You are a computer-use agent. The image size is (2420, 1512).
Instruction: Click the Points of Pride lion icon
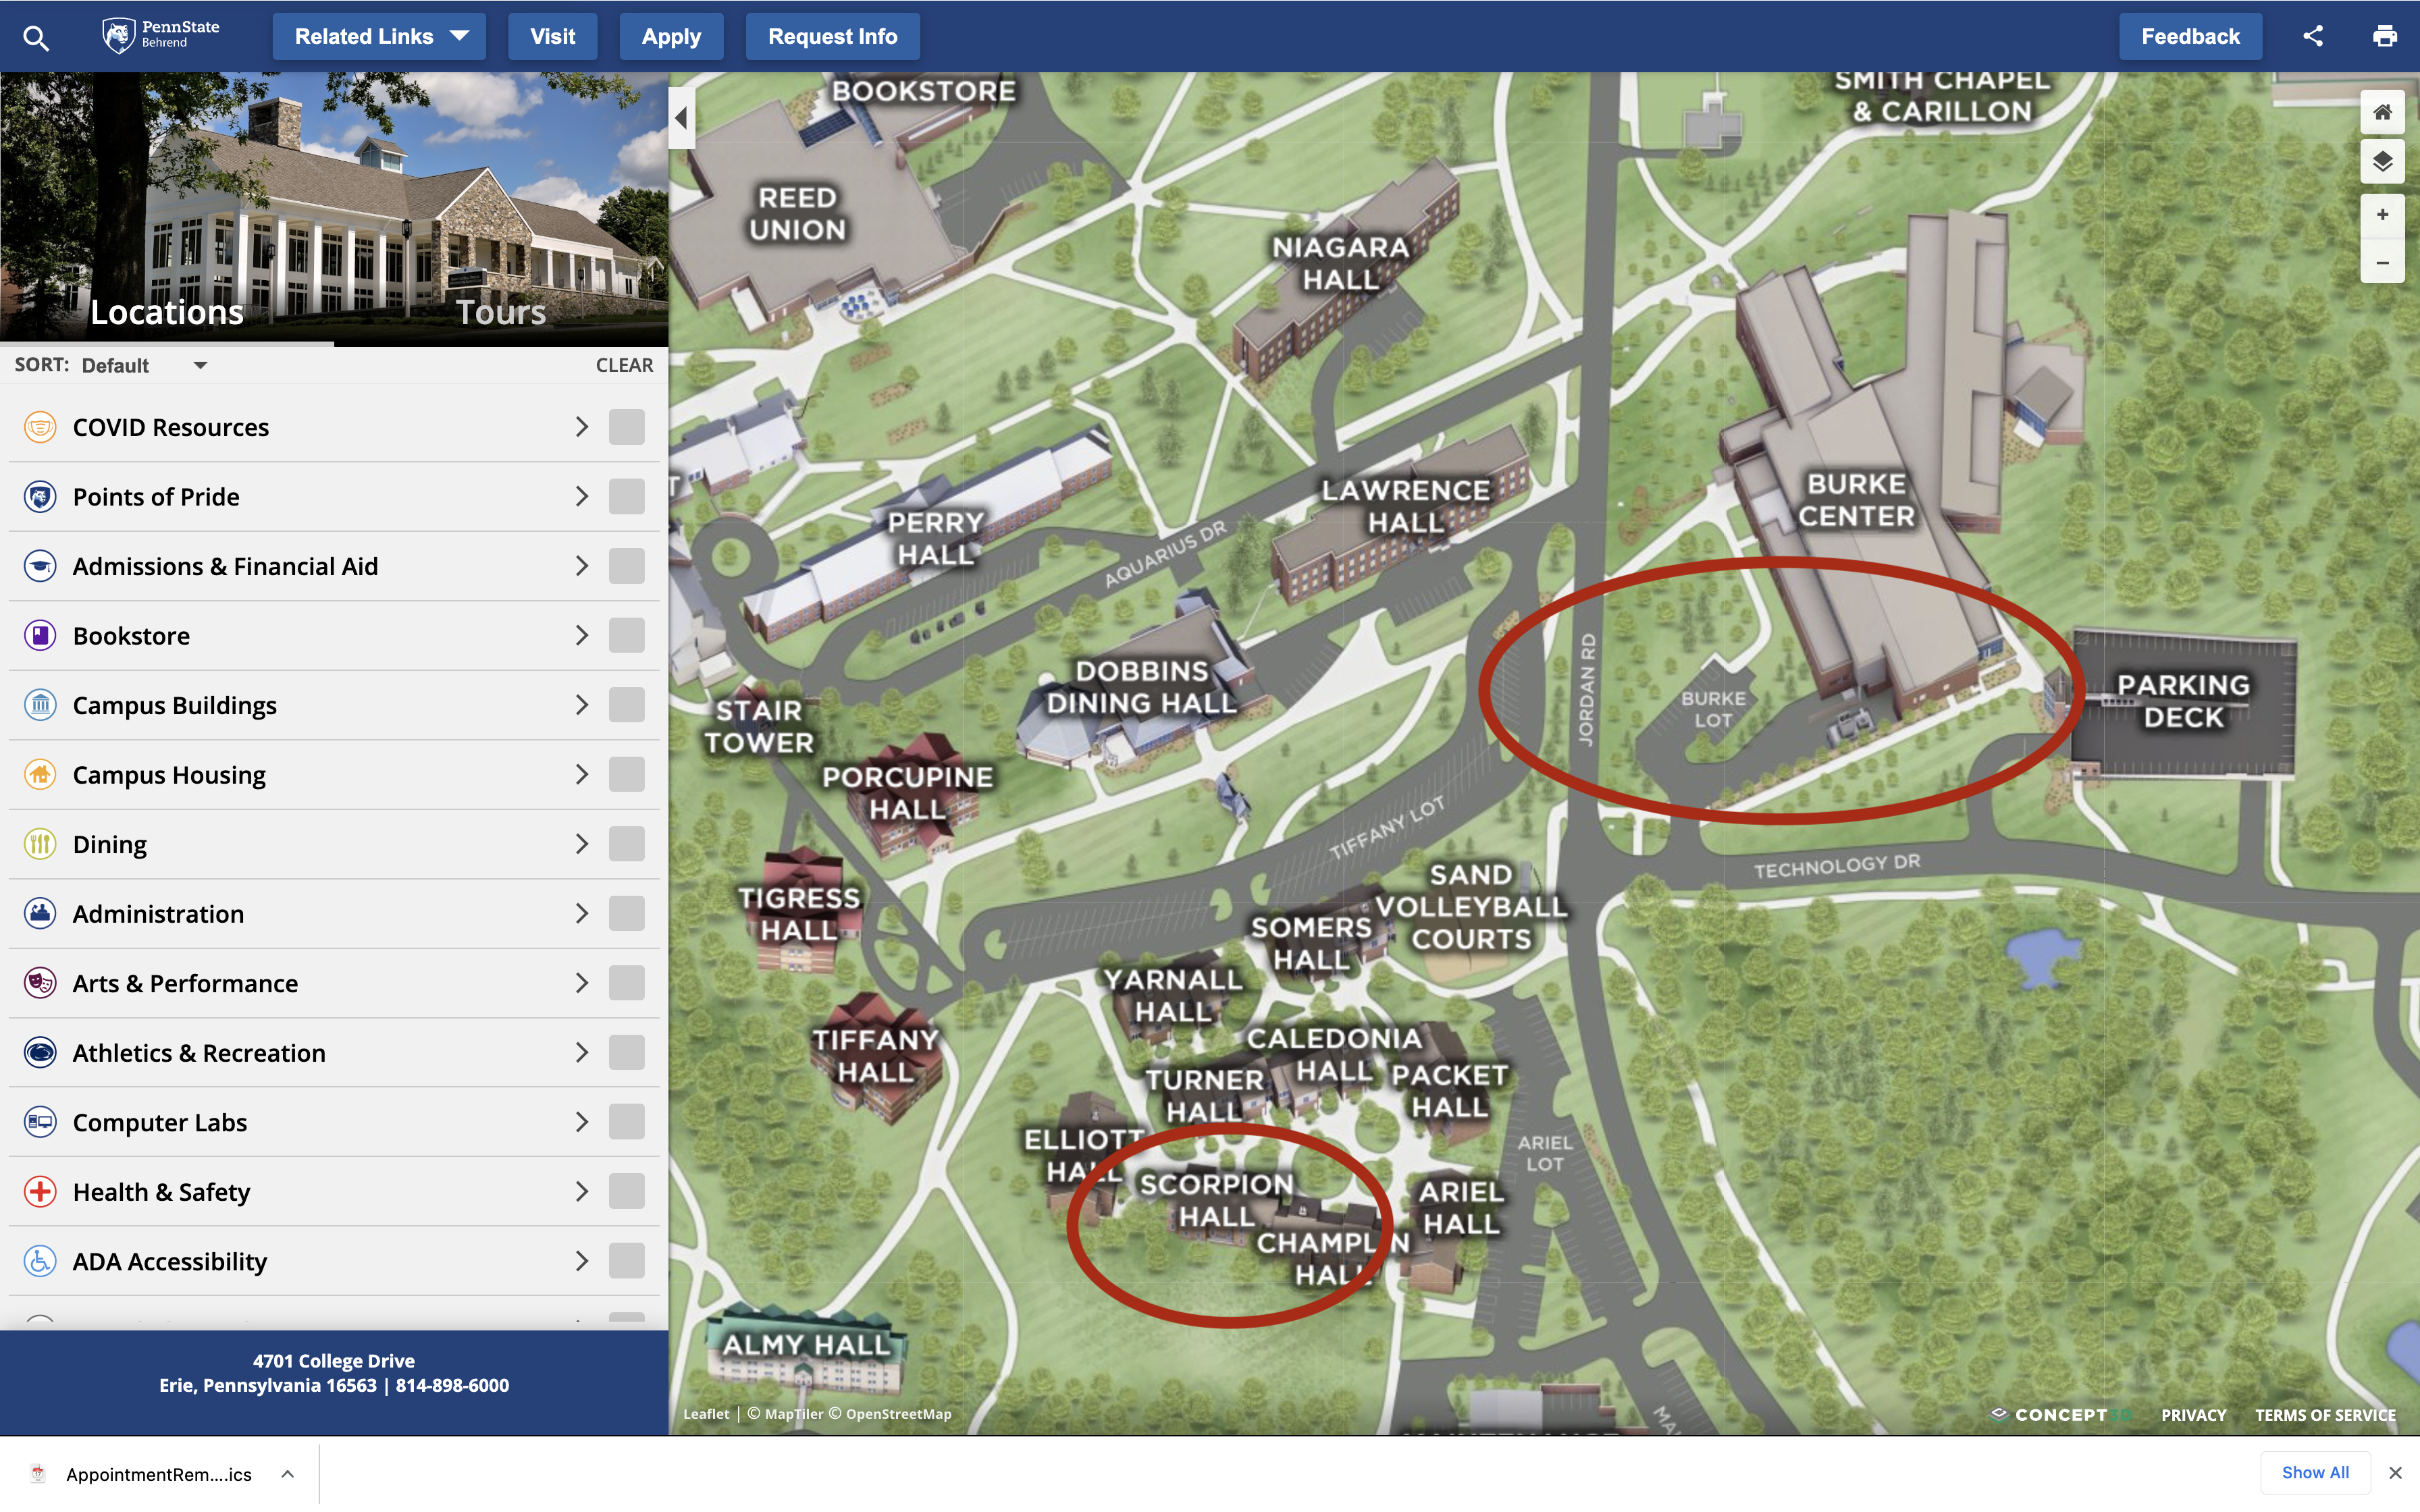(40, 497)
